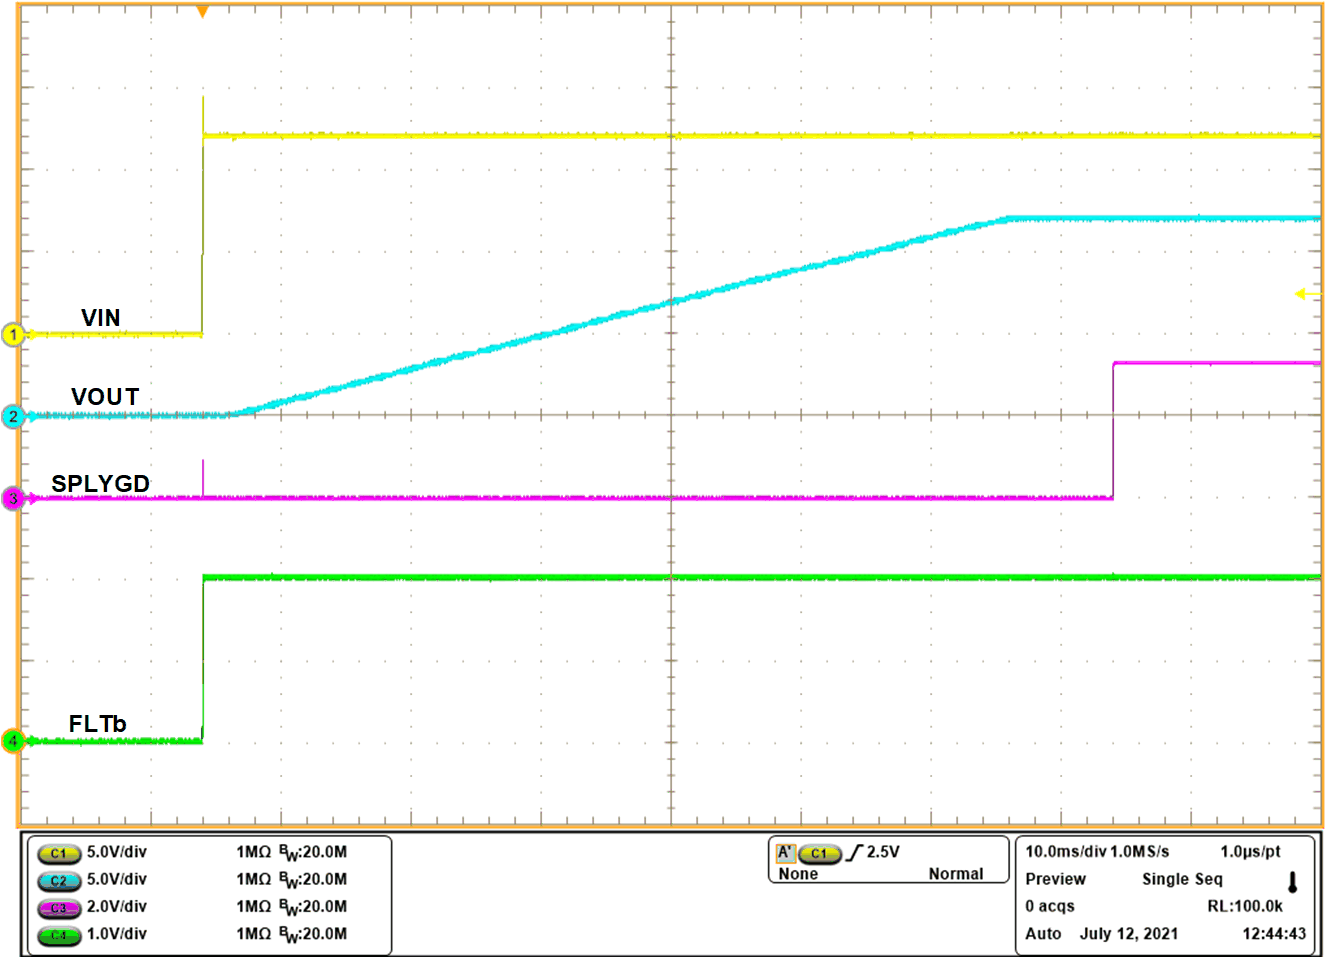Click the thermometer icon in acquisition panel
This screenshot has width=1328, height=958.
click(1292, 882)
